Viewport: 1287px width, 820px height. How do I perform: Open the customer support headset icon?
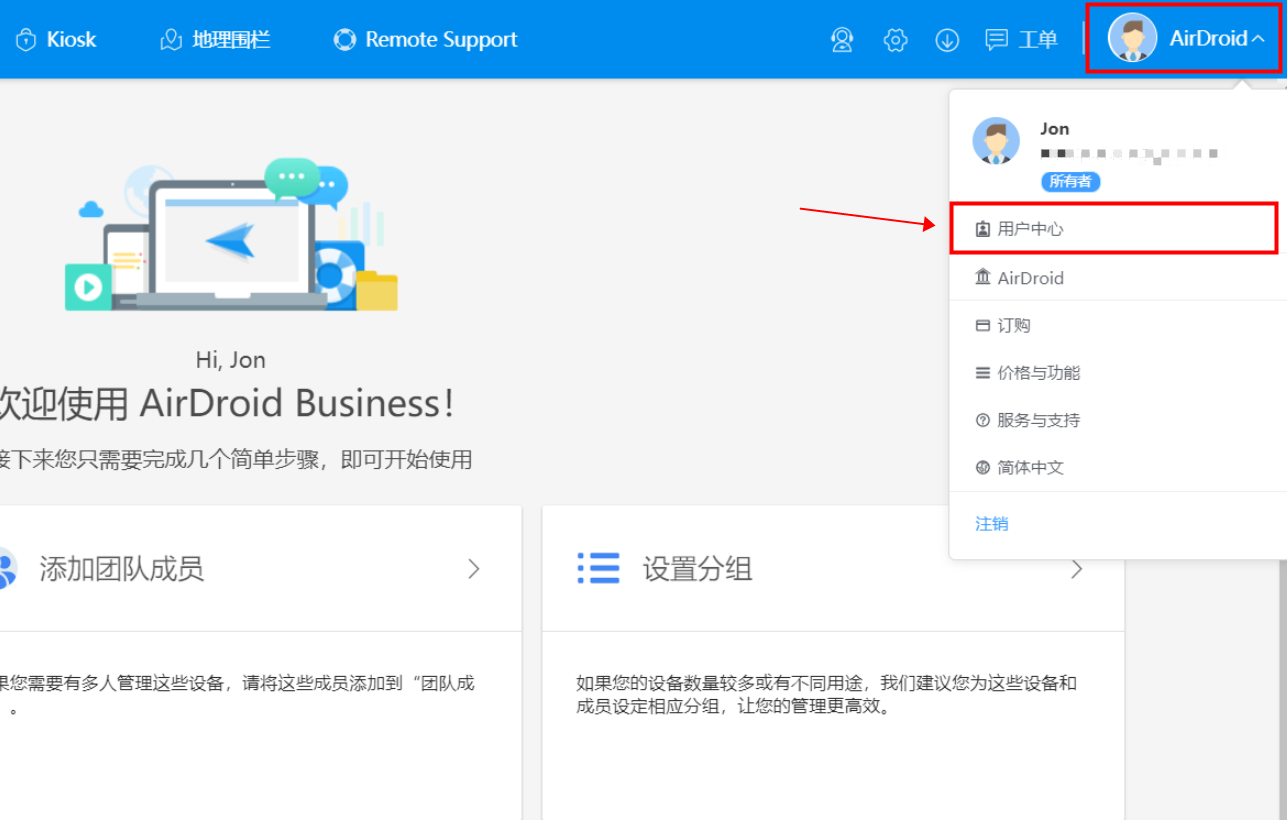tap(842, 40)
